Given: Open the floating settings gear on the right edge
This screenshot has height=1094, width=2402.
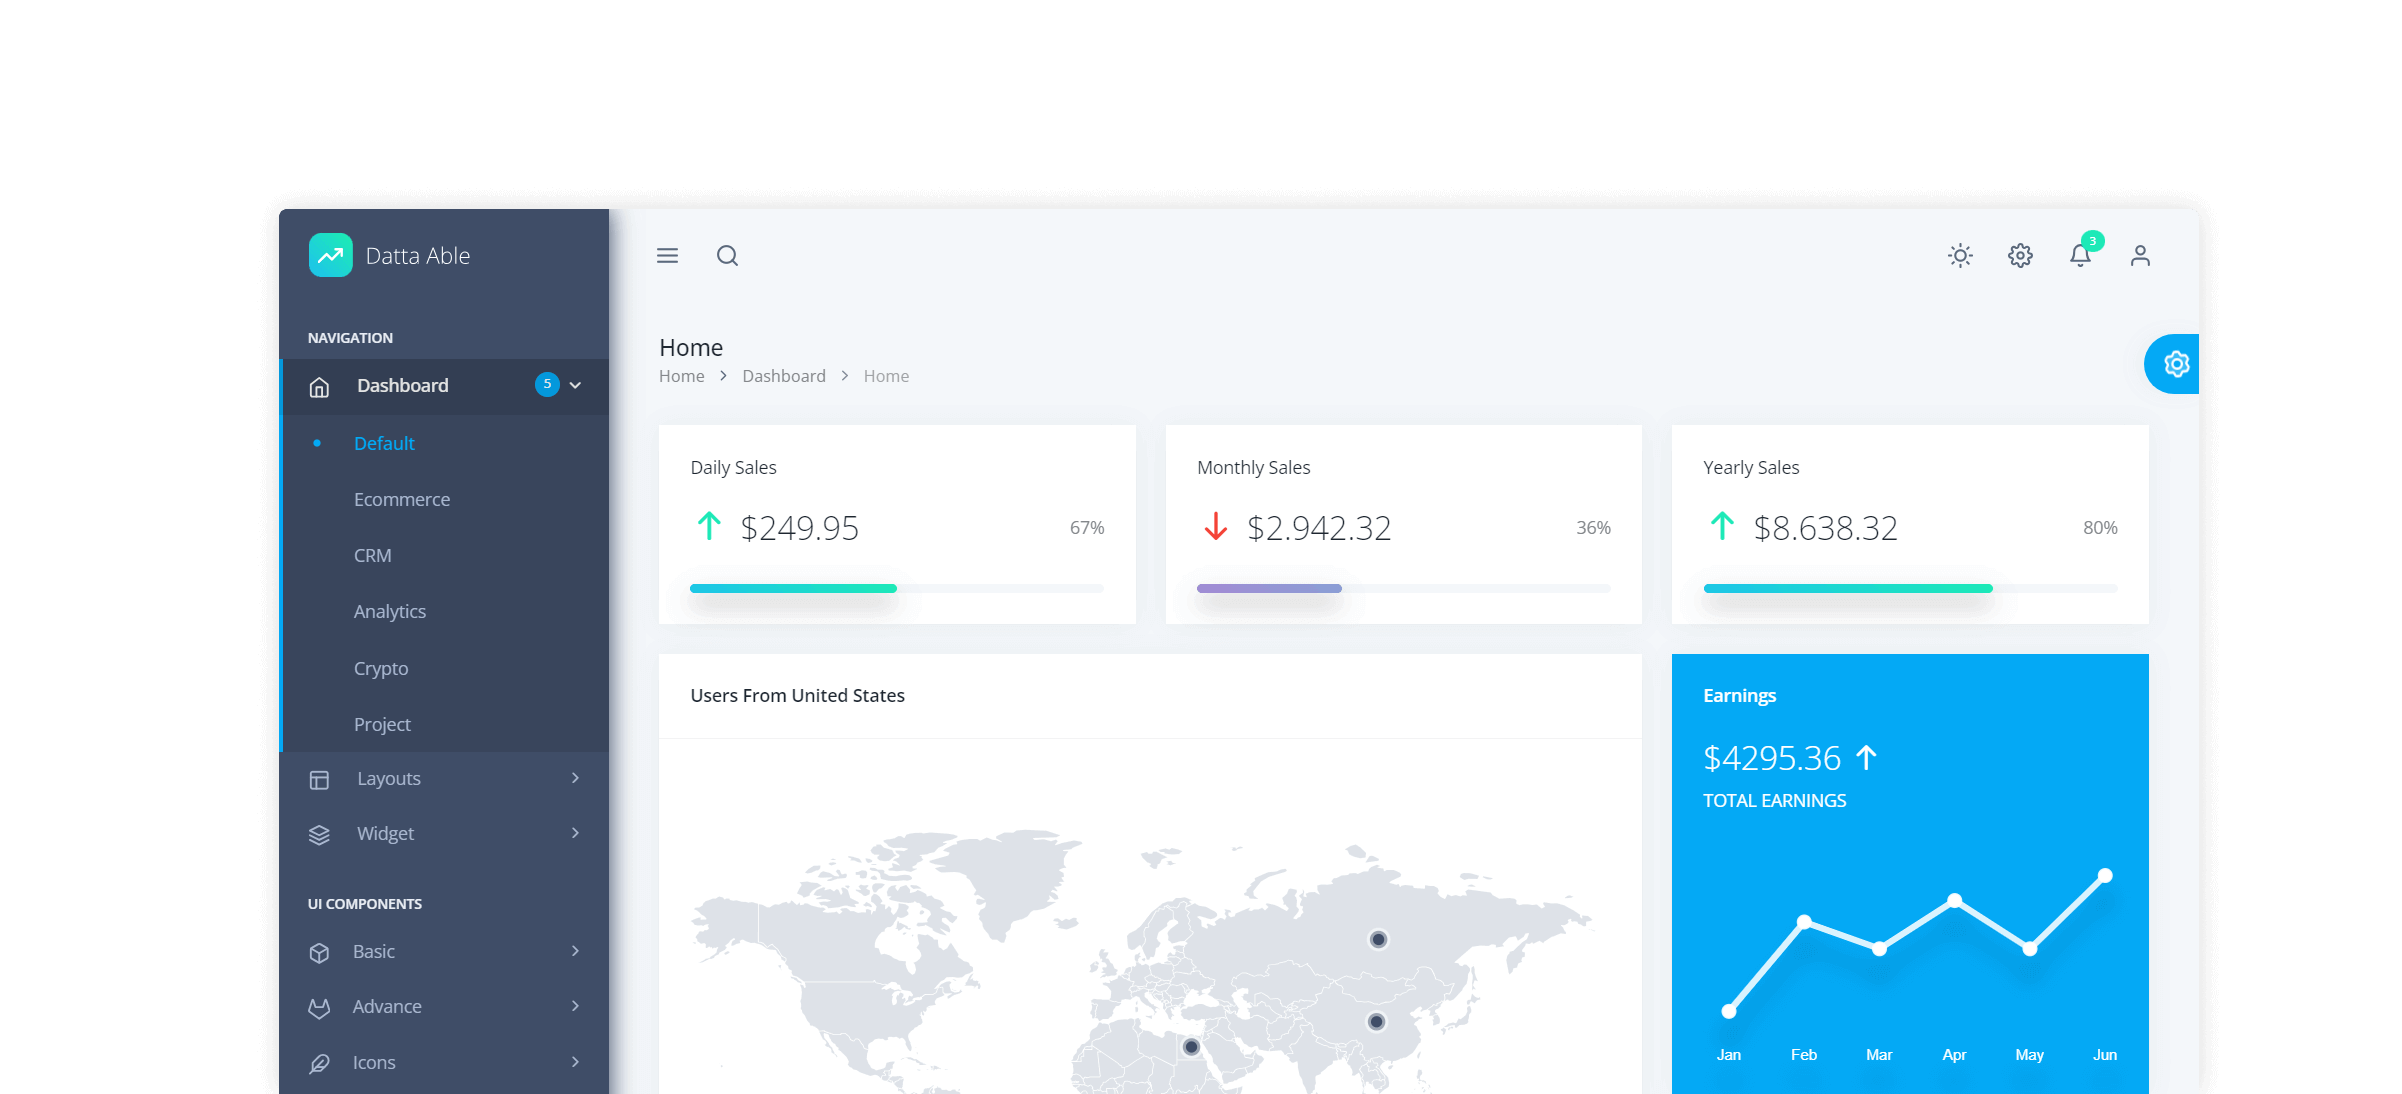Looking at the screenshot, I should pyautogui.click(x=2176, y=364).
